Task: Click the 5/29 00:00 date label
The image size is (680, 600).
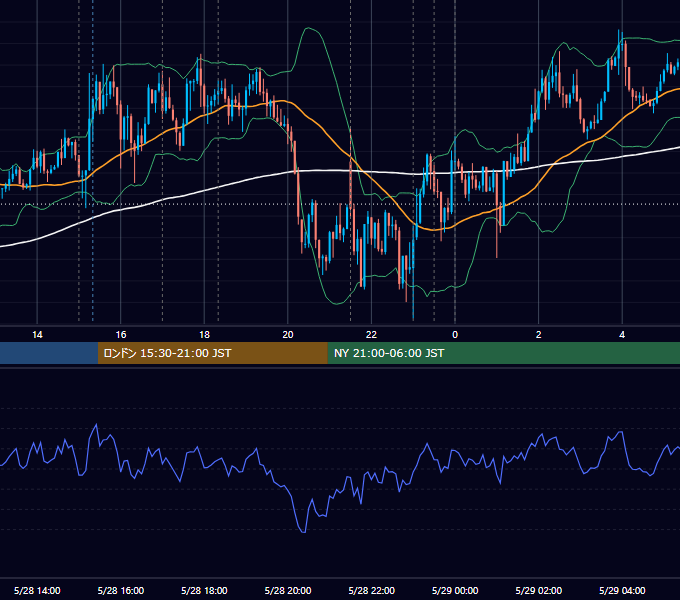Action: point(455,590)
